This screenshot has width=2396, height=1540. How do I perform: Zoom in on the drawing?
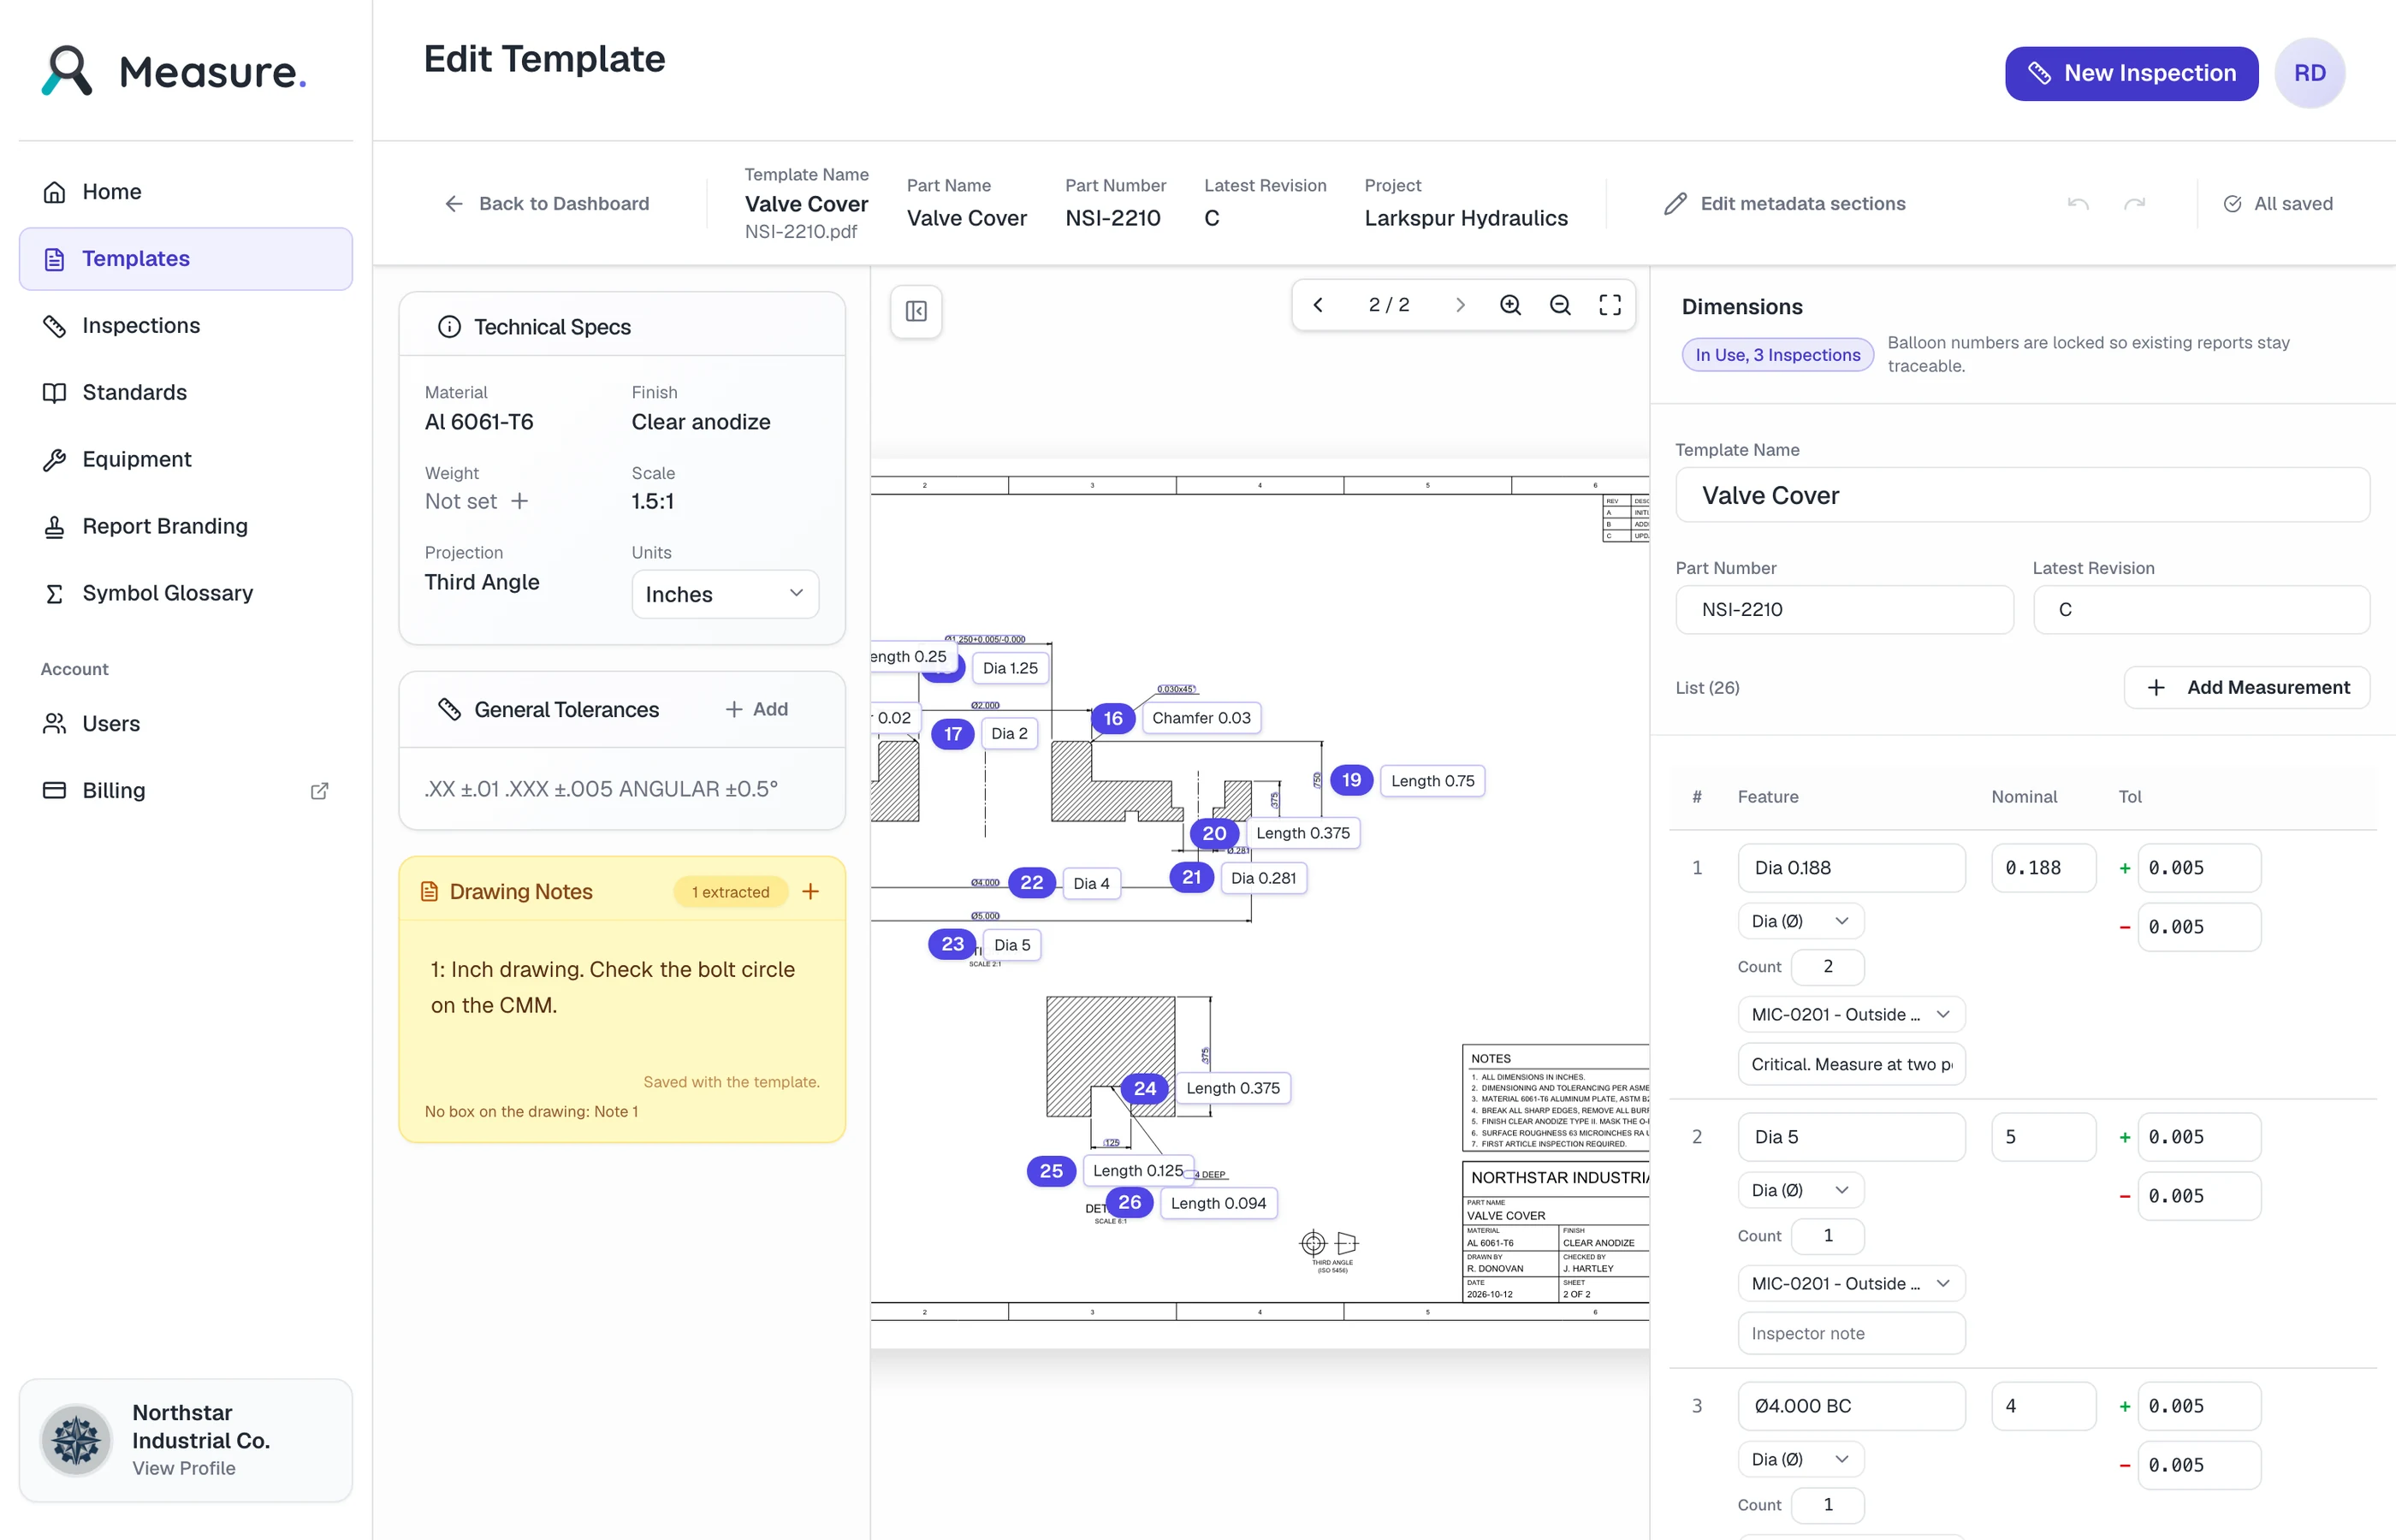[1510, 305]
